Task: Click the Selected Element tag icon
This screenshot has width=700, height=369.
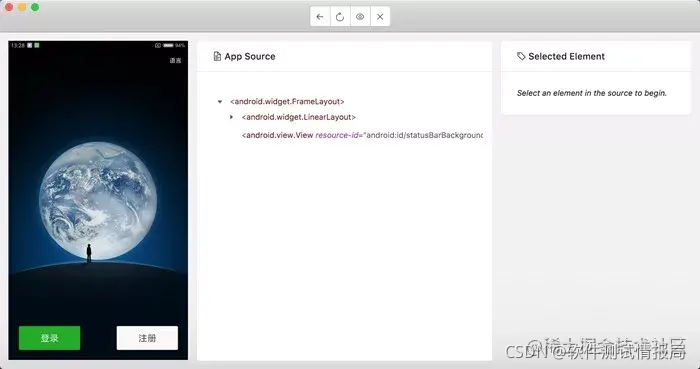Action: pyautogui.click(x=521, y=56)
